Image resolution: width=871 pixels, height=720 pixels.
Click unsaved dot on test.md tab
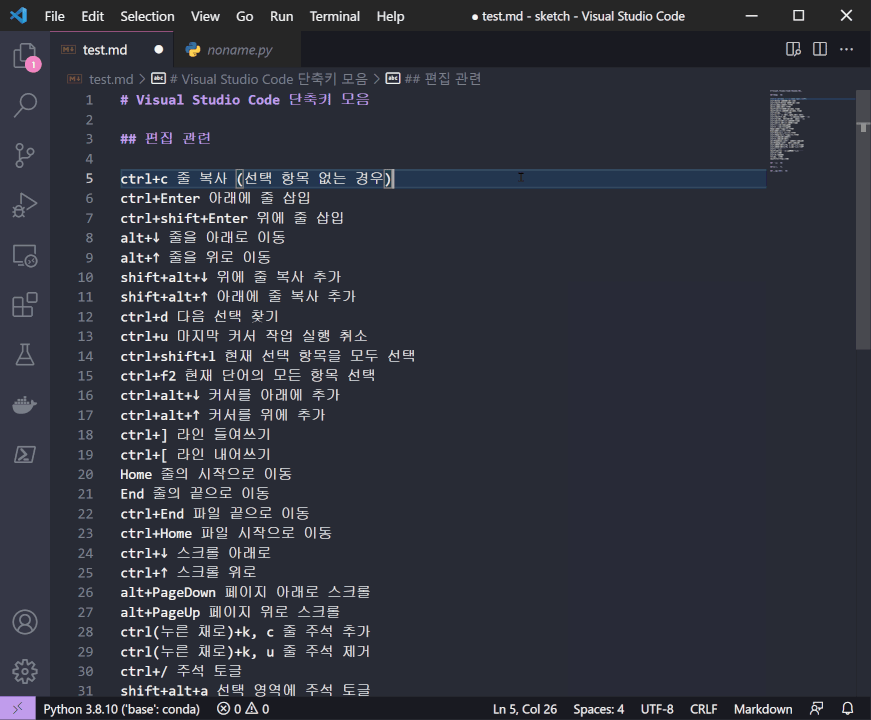click(x=159, y=49)
